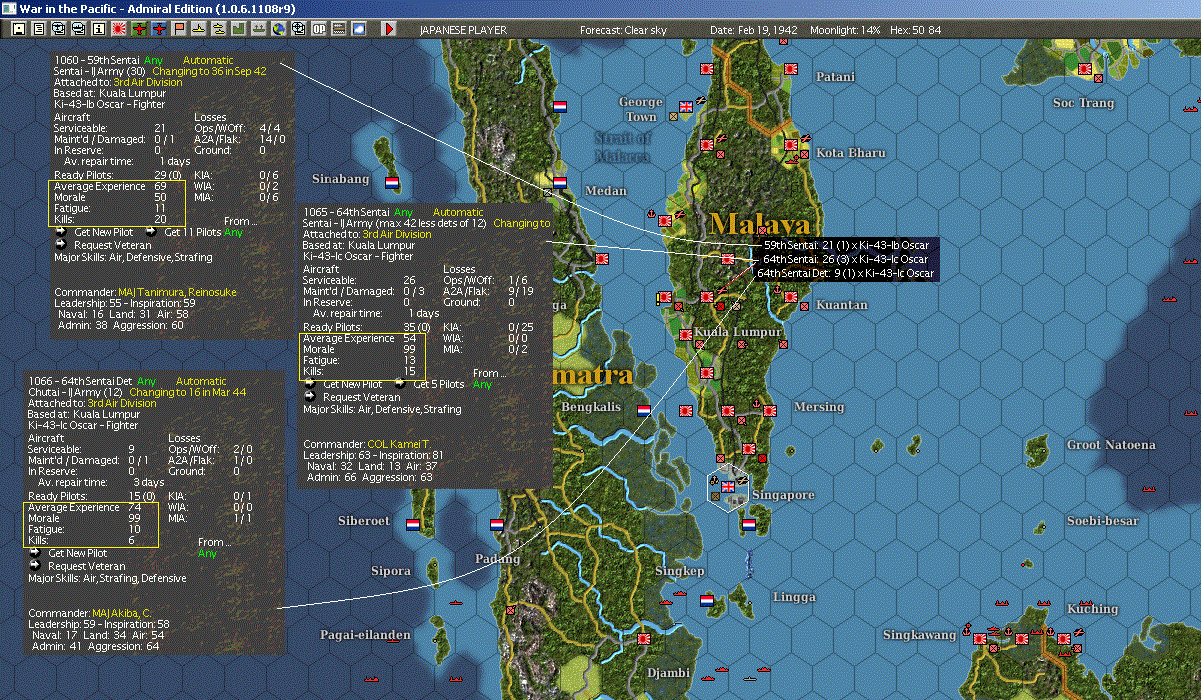Viewport: 1201px width, 700px height.
Task: Click the 'Moonlight: 14%' status text
Action: pos(845,31)
